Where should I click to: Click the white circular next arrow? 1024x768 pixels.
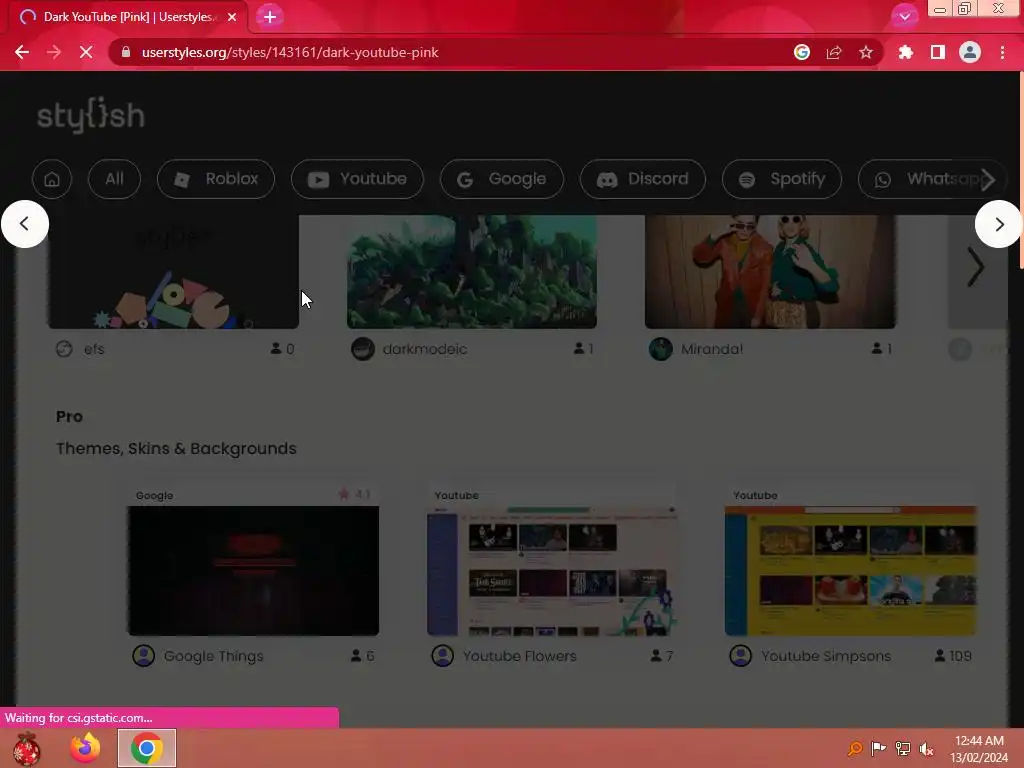click(999, 224)
